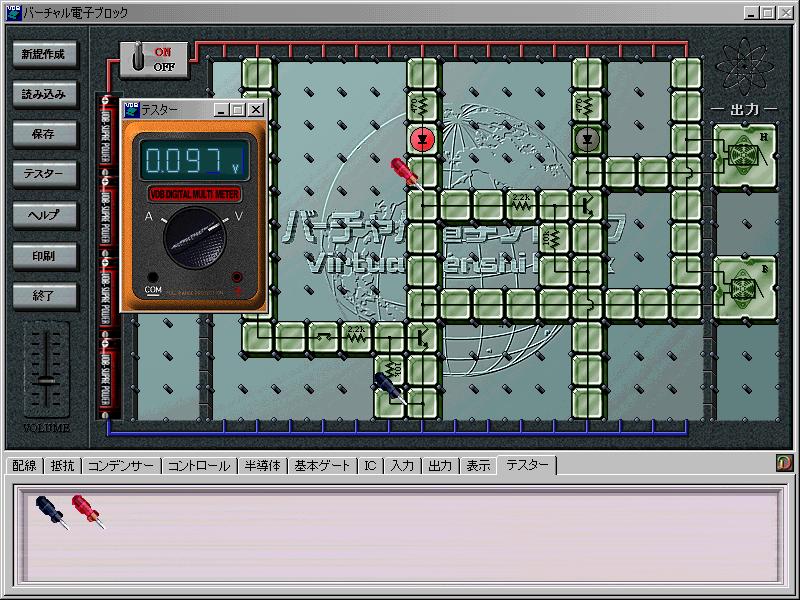Click 保存 (Save) button
800x600 pixels.
point(45,134)
